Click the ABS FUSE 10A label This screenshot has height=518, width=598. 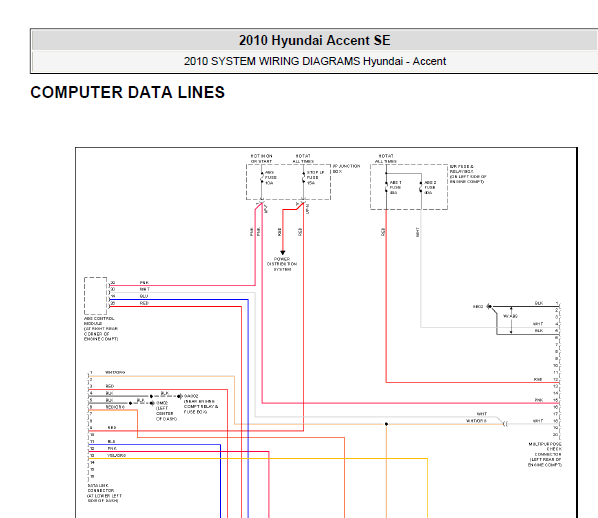(x=271, y=178)
